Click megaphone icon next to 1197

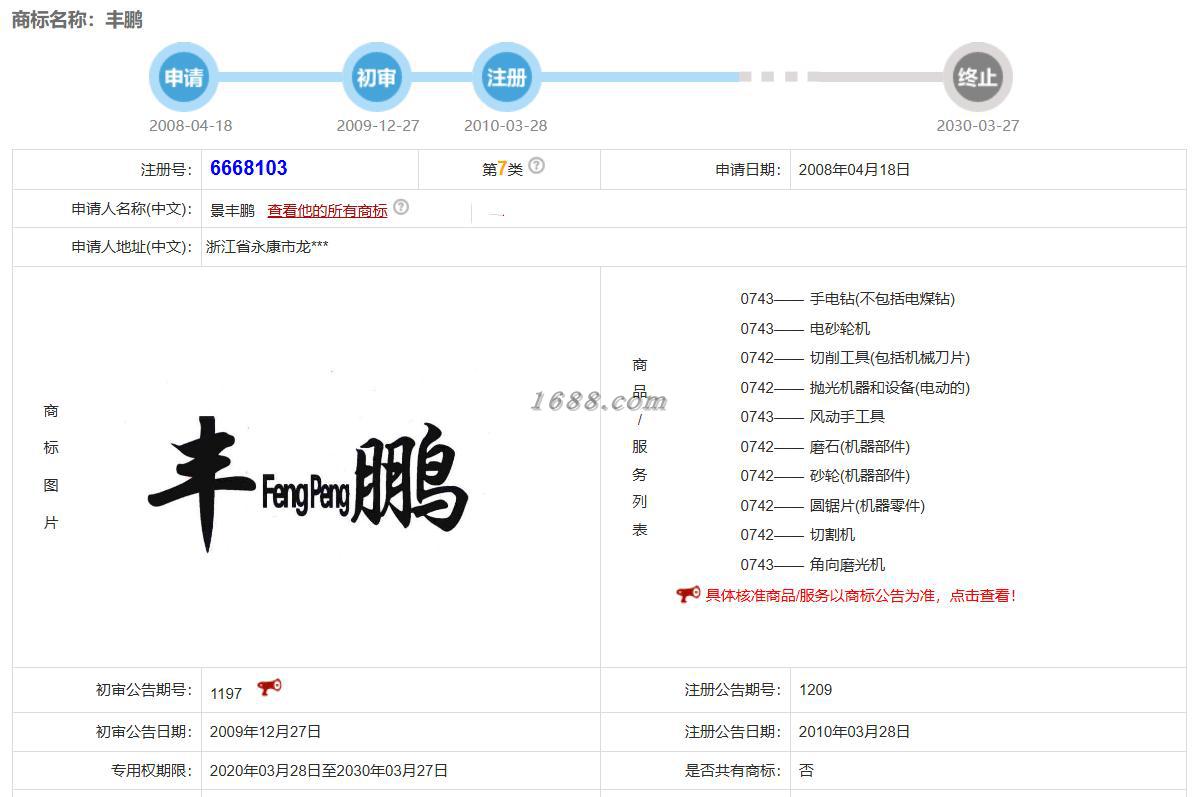269,688
